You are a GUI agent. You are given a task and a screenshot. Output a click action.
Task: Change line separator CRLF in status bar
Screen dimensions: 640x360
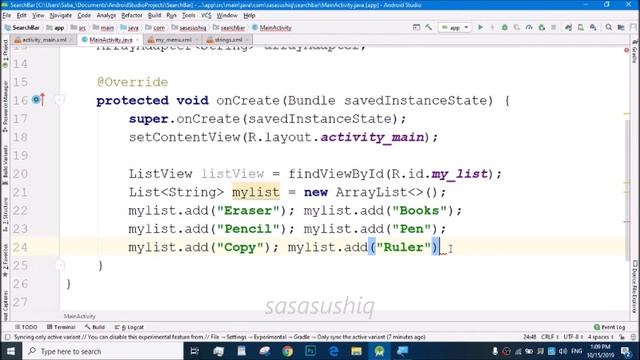click(x=549, y=337)
